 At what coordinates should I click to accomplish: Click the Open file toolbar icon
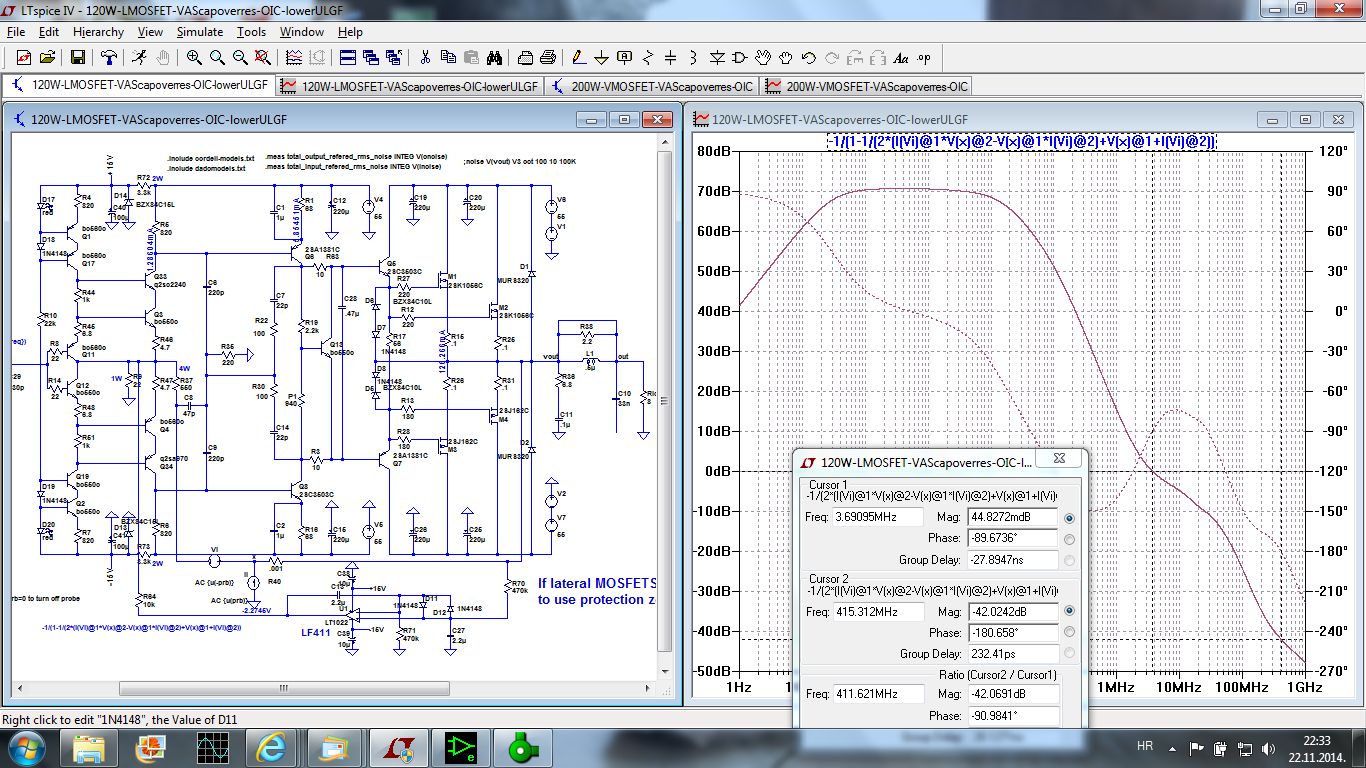click(x=46, y=57)
